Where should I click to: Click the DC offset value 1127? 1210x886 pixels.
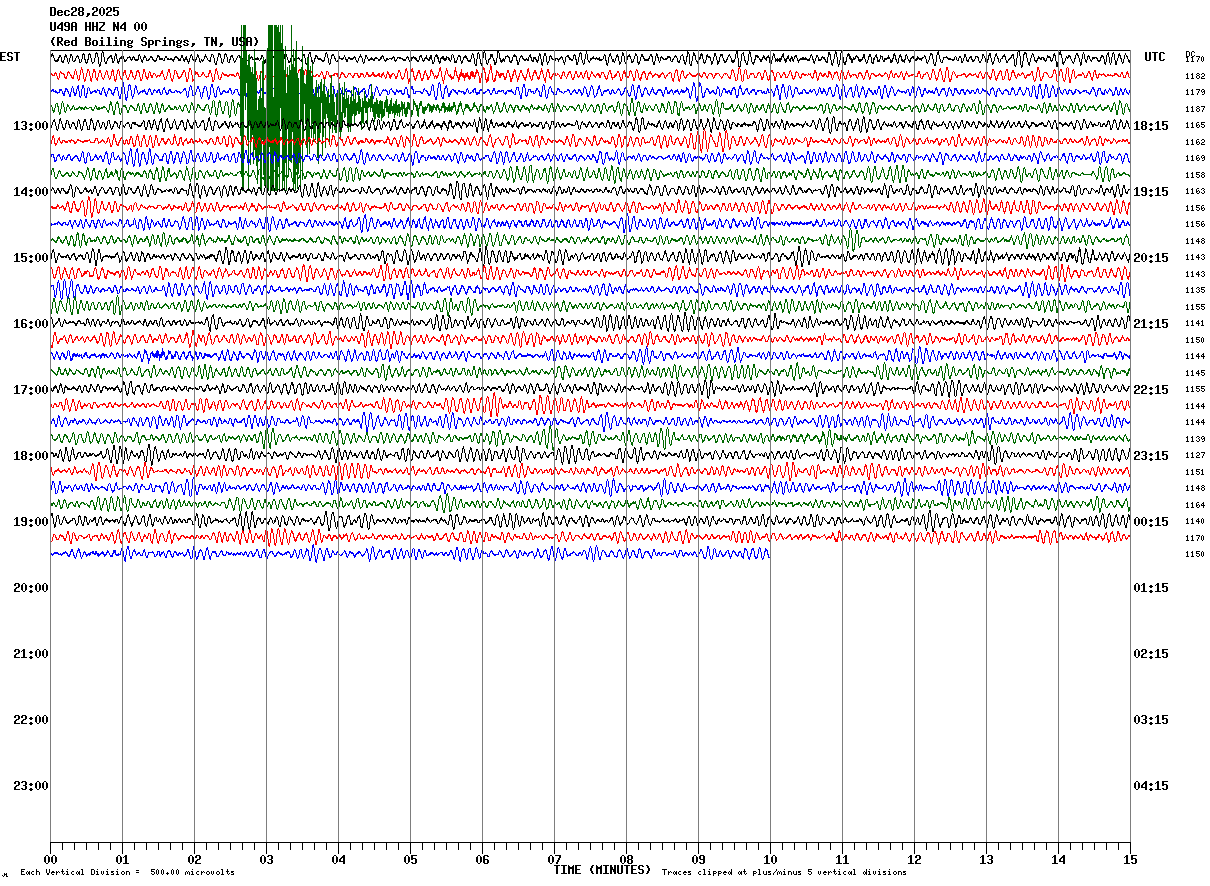point(1195,455)
